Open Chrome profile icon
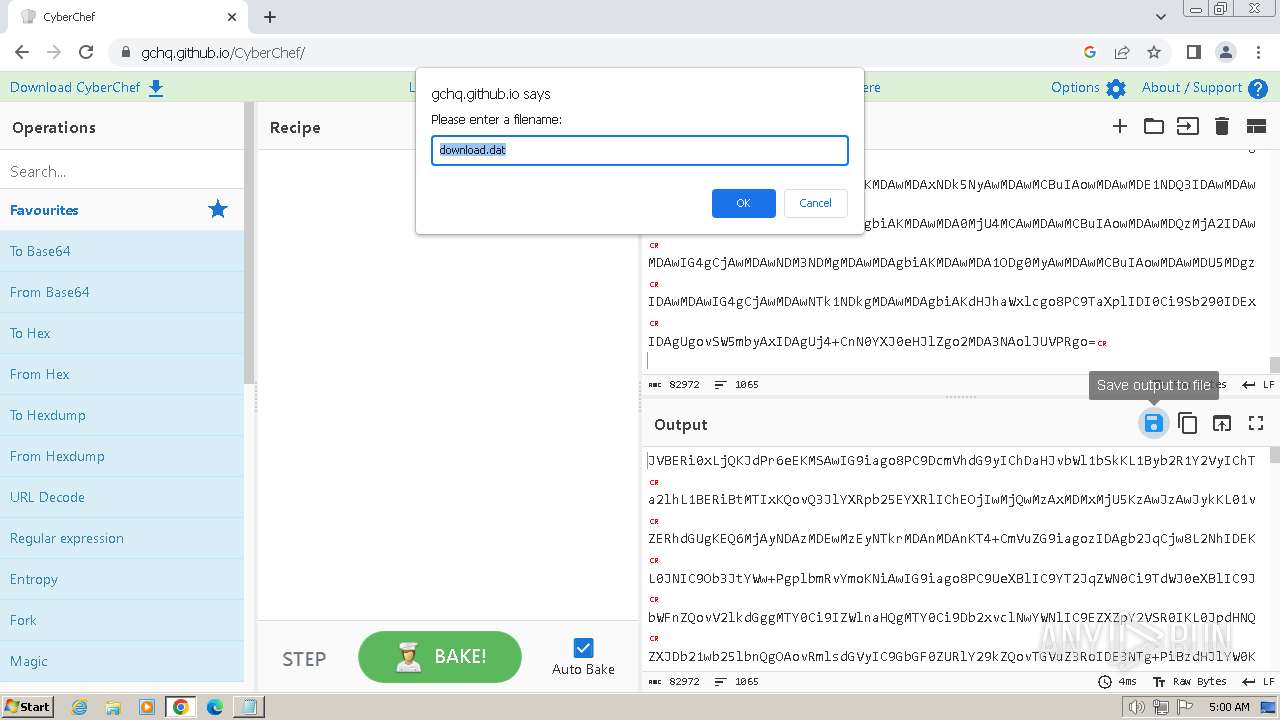 pyautogui.click(x=1225, y=52)
